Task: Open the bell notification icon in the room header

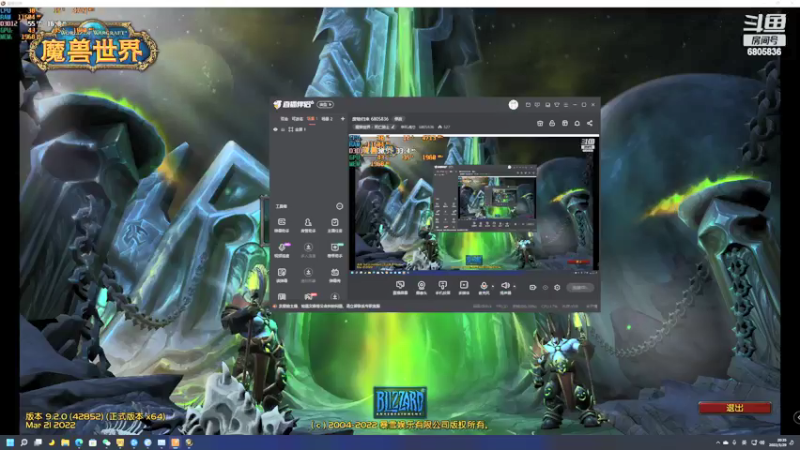Action: tap(577, 123)
